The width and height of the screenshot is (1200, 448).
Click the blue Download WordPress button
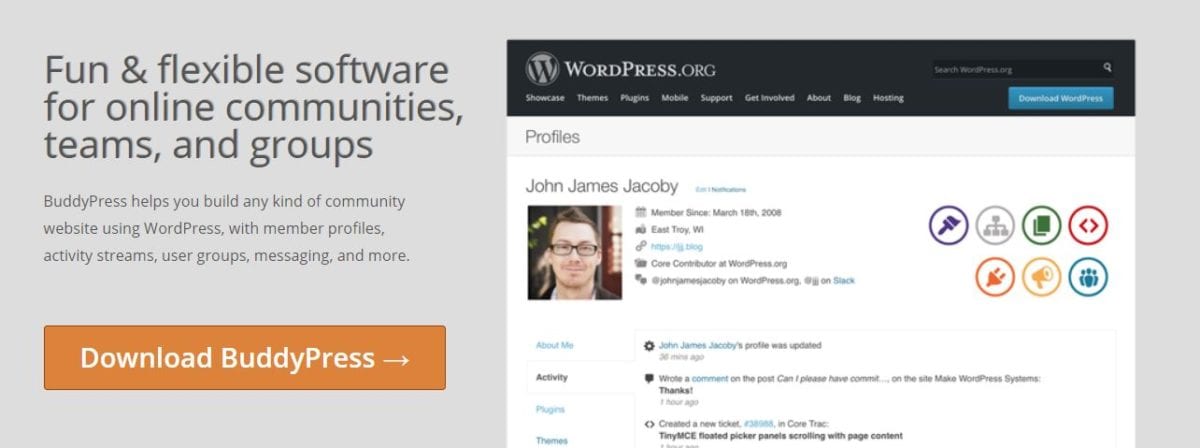coord(1059,98)
